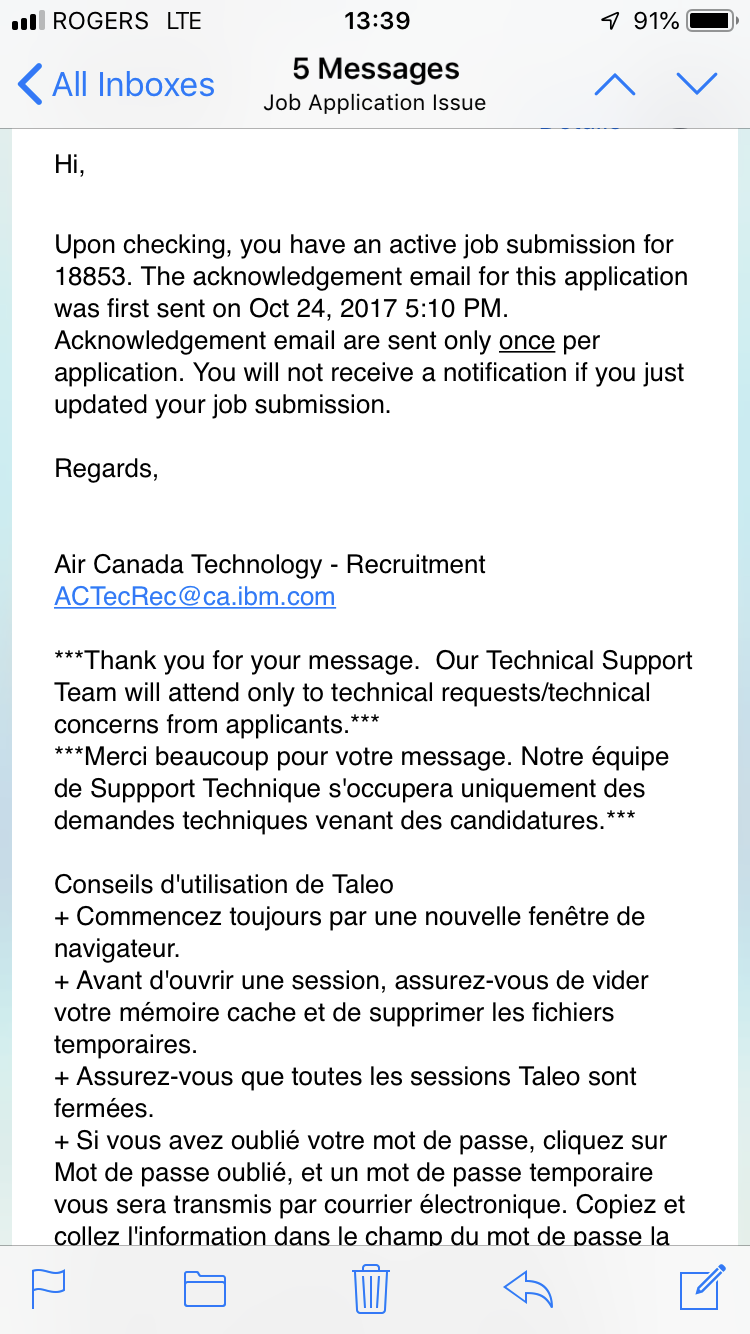Tap the underlined word "once"
Screen dimensions: 750x1334
pos(527,340)
